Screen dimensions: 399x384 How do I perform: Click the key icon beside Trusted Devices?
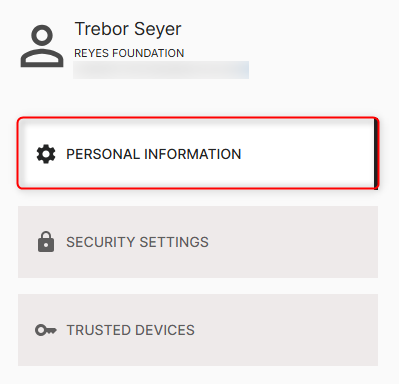coord(46,330)
